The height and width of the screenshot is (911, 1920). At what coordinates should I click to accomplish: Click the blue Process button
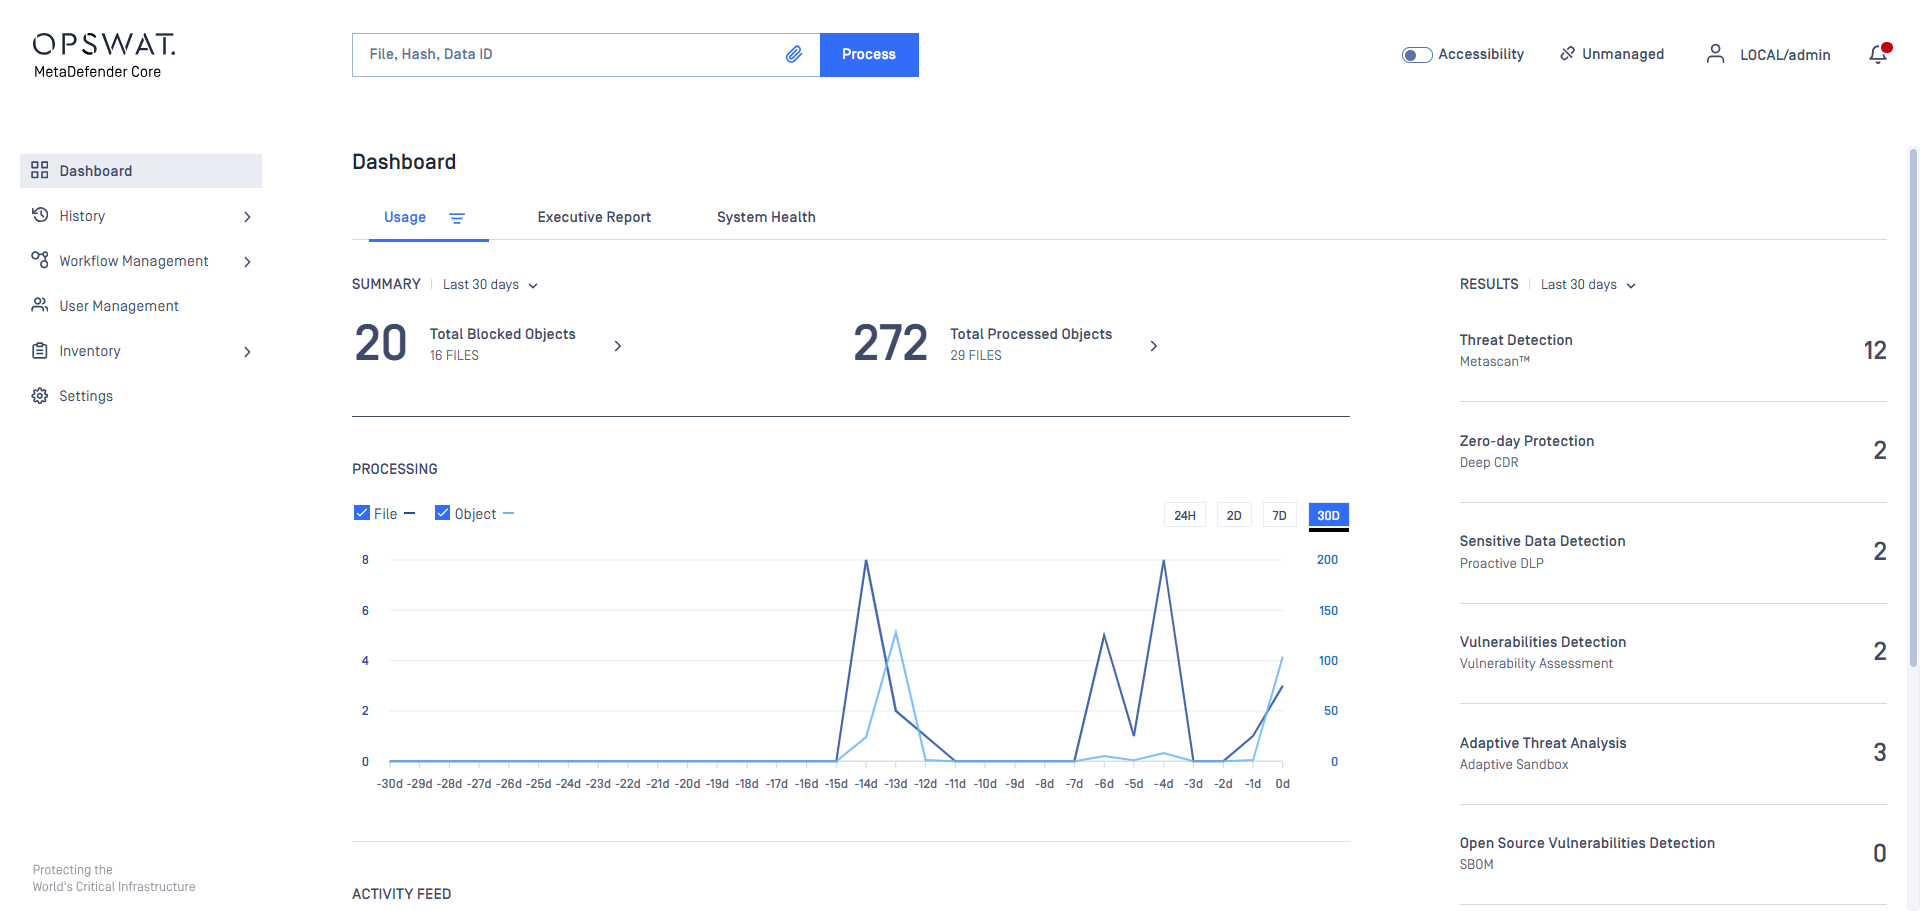pyautogui.click(x=869, y=55)
